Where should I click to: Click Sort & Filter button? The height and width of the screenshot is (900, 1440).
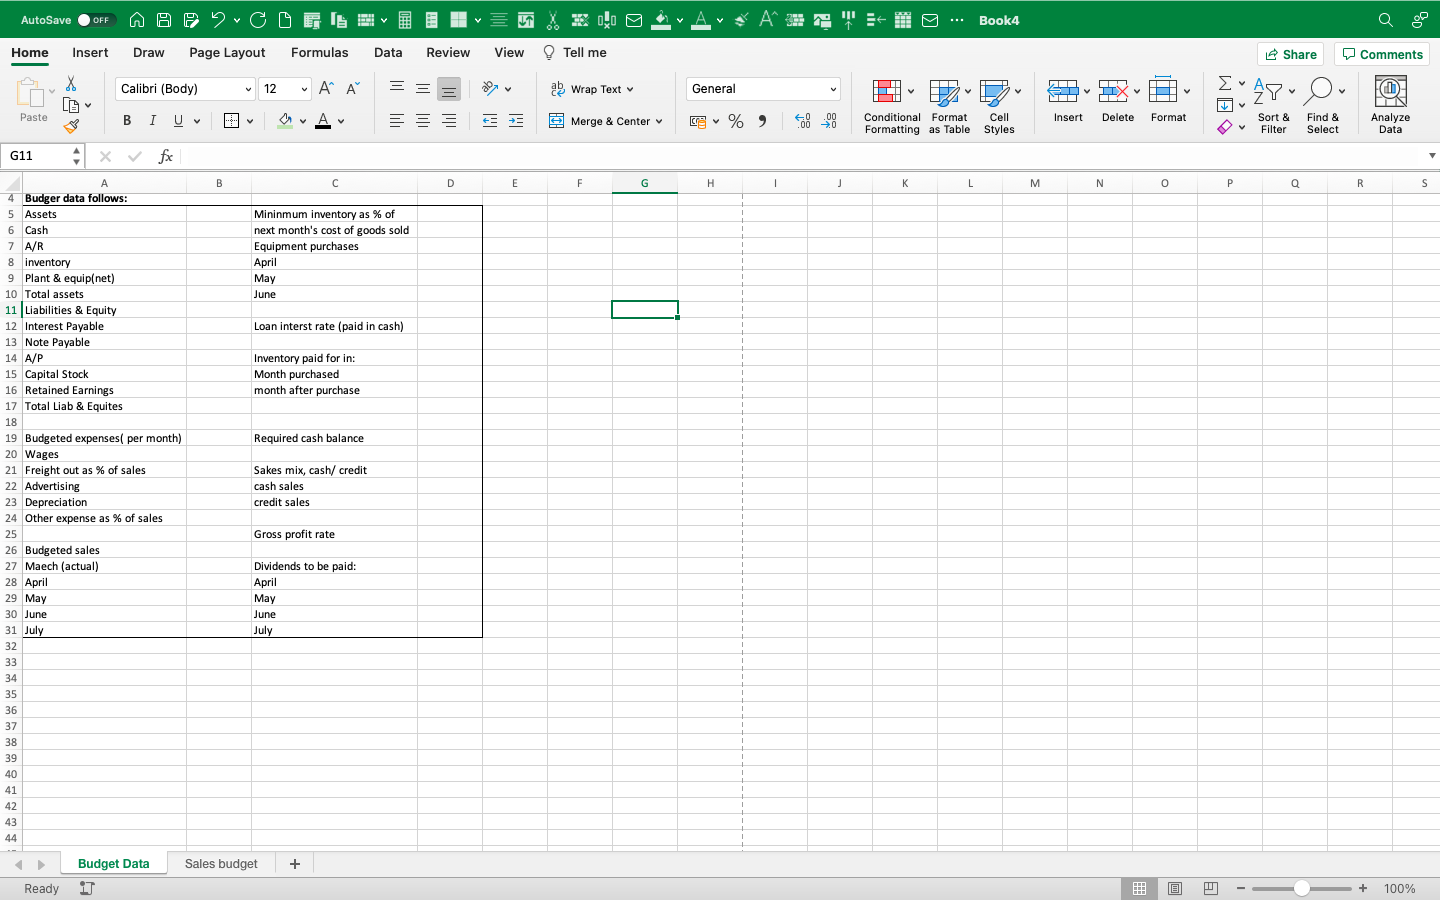[x=1273, y=105]
